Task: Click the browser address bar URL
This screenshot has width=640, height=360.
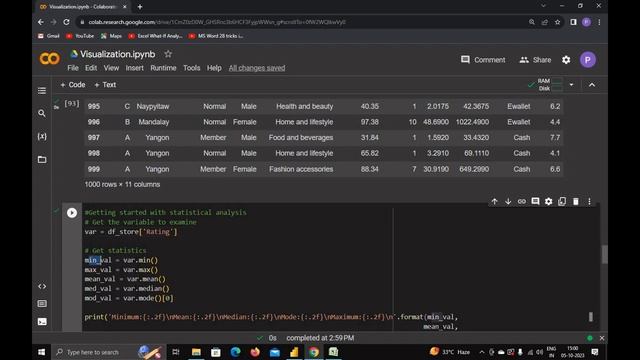Action: (x=217, y=22)
